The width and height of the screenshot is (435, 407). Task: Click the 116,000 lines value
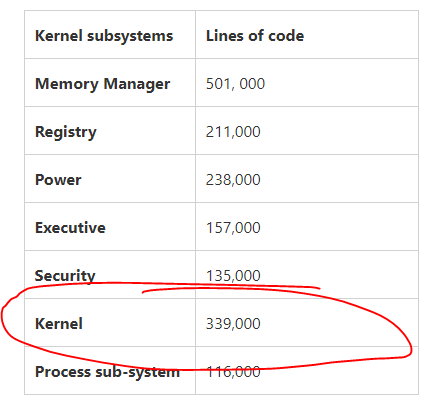click(233, 372)
